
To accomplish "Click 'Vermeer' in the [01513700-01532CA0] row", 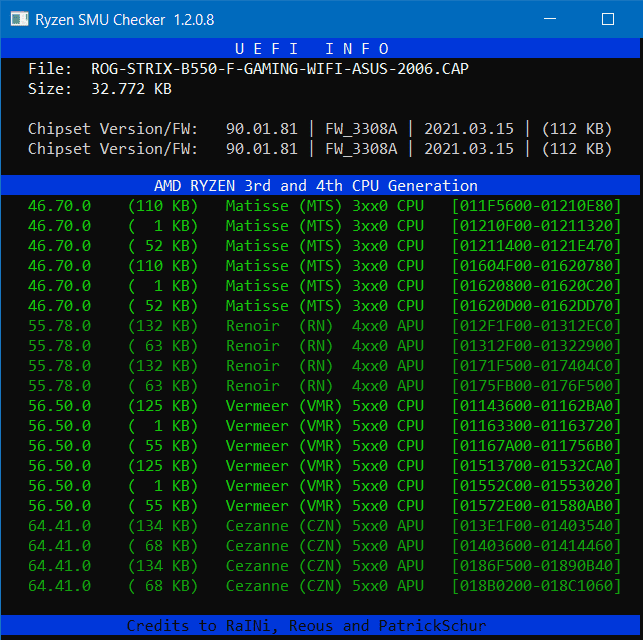I will [x=257, y=466].
